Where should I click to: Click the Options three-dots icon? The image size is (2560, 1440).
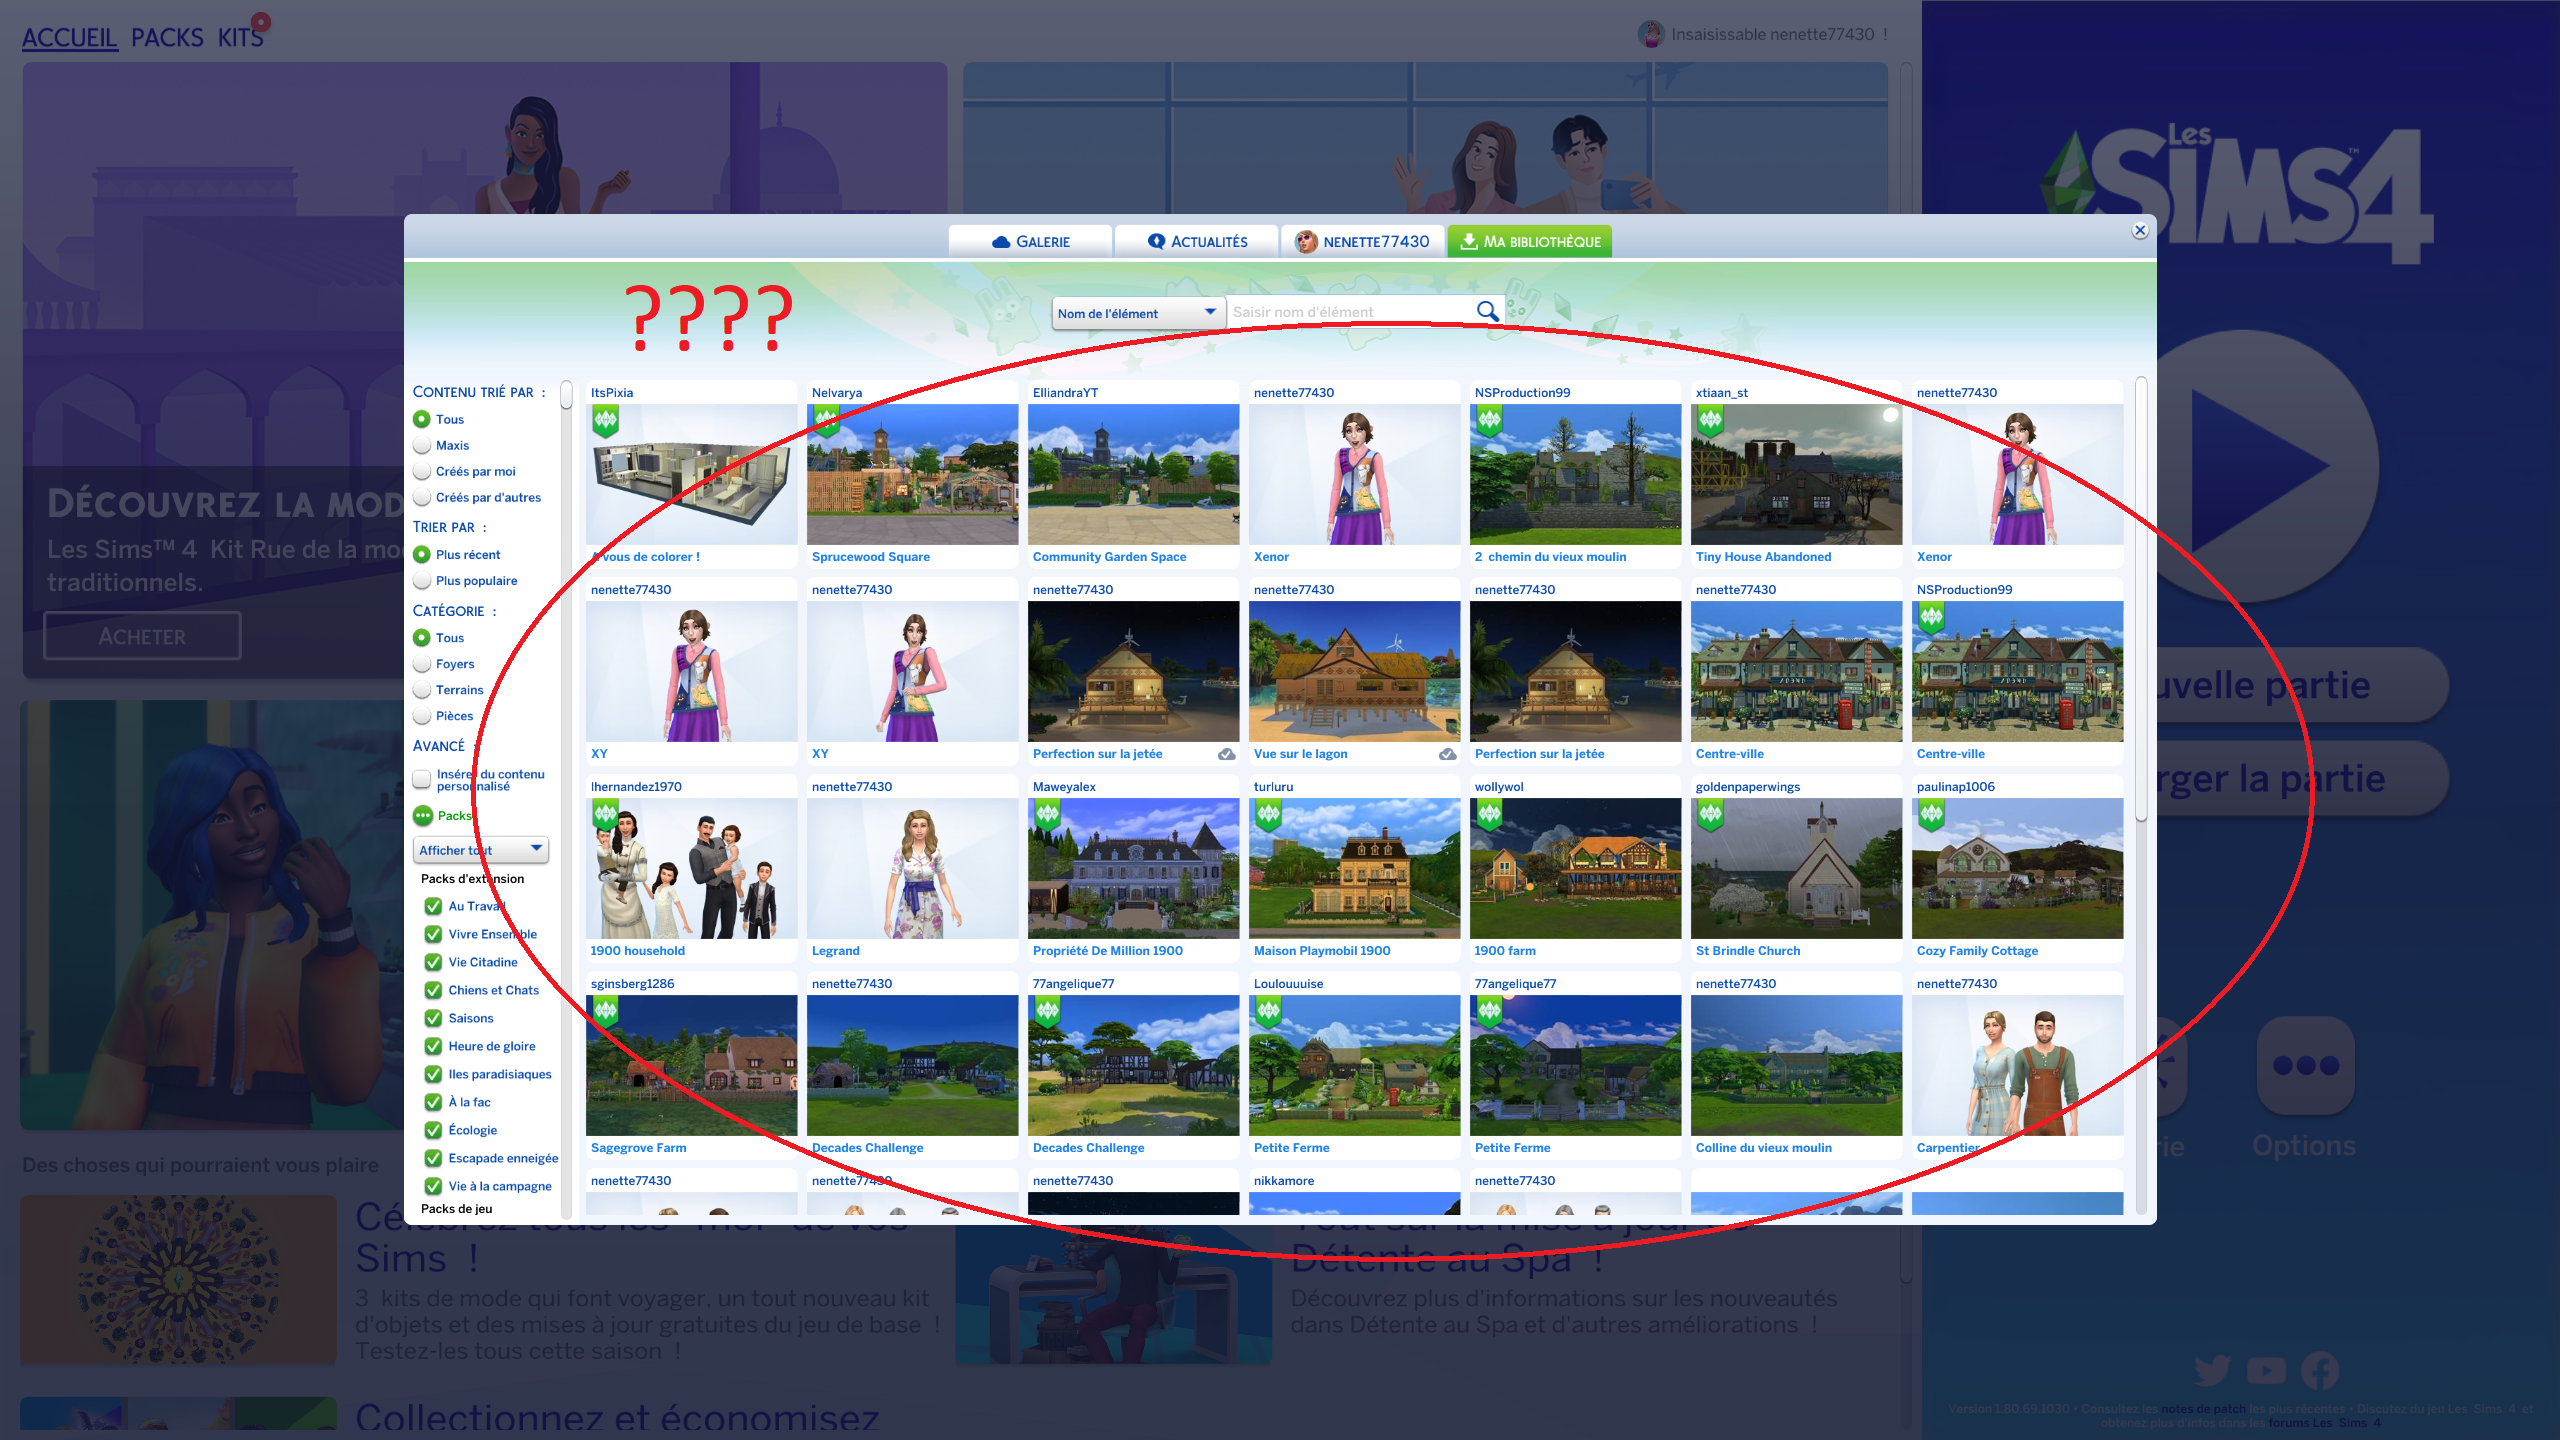(2305, 1066)
